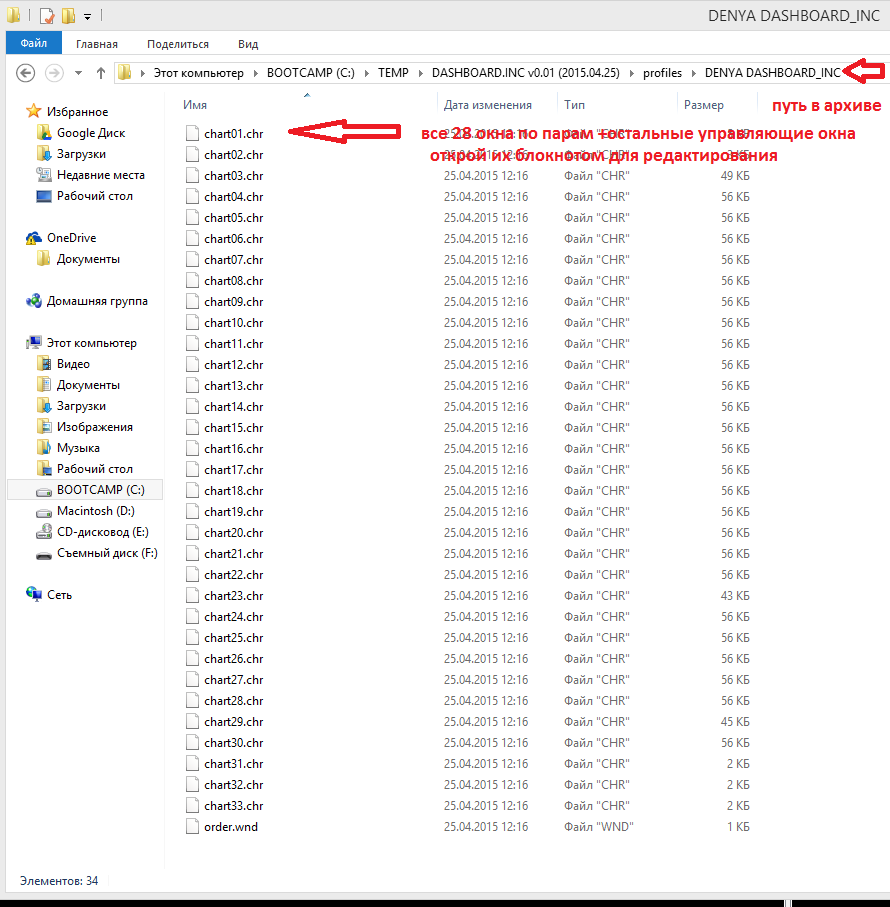
Task: Select the chart03.chr file icon
Action: pyautogui.click(x=193, y=176)
